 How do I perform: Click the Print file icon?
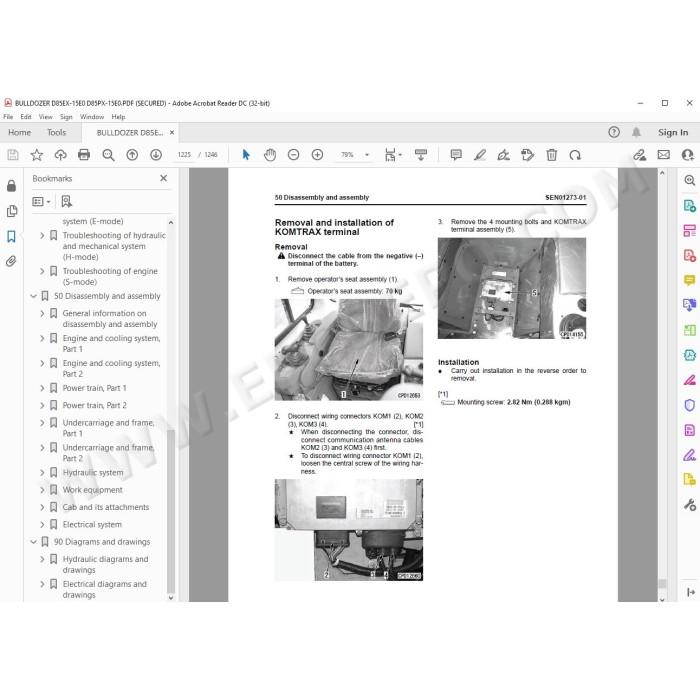84,155
